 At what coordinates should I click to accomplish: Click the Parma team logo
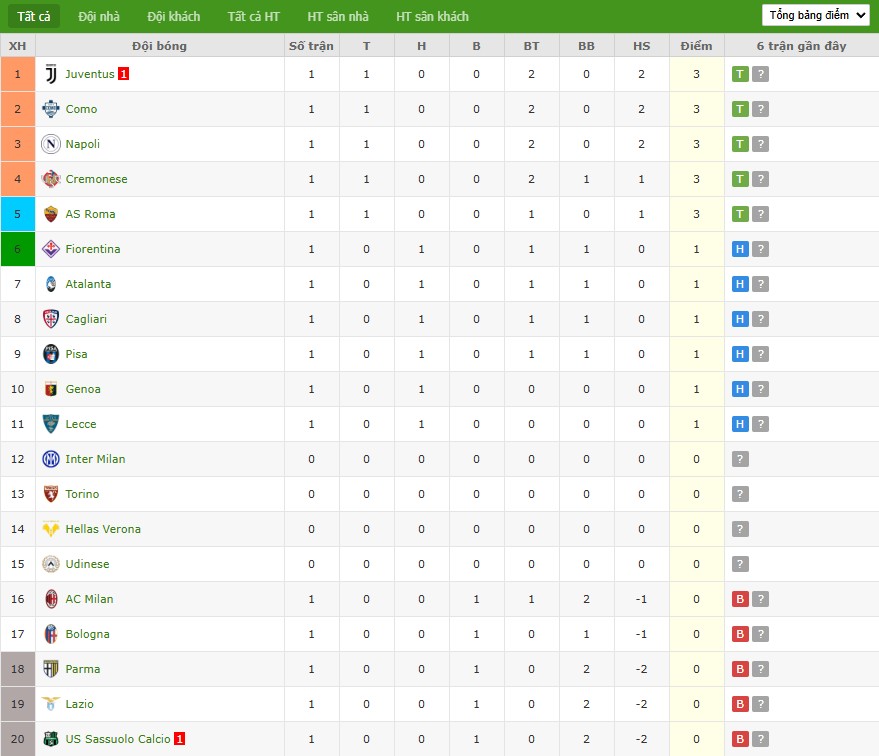pyautogui.click(x=51, y=669)
